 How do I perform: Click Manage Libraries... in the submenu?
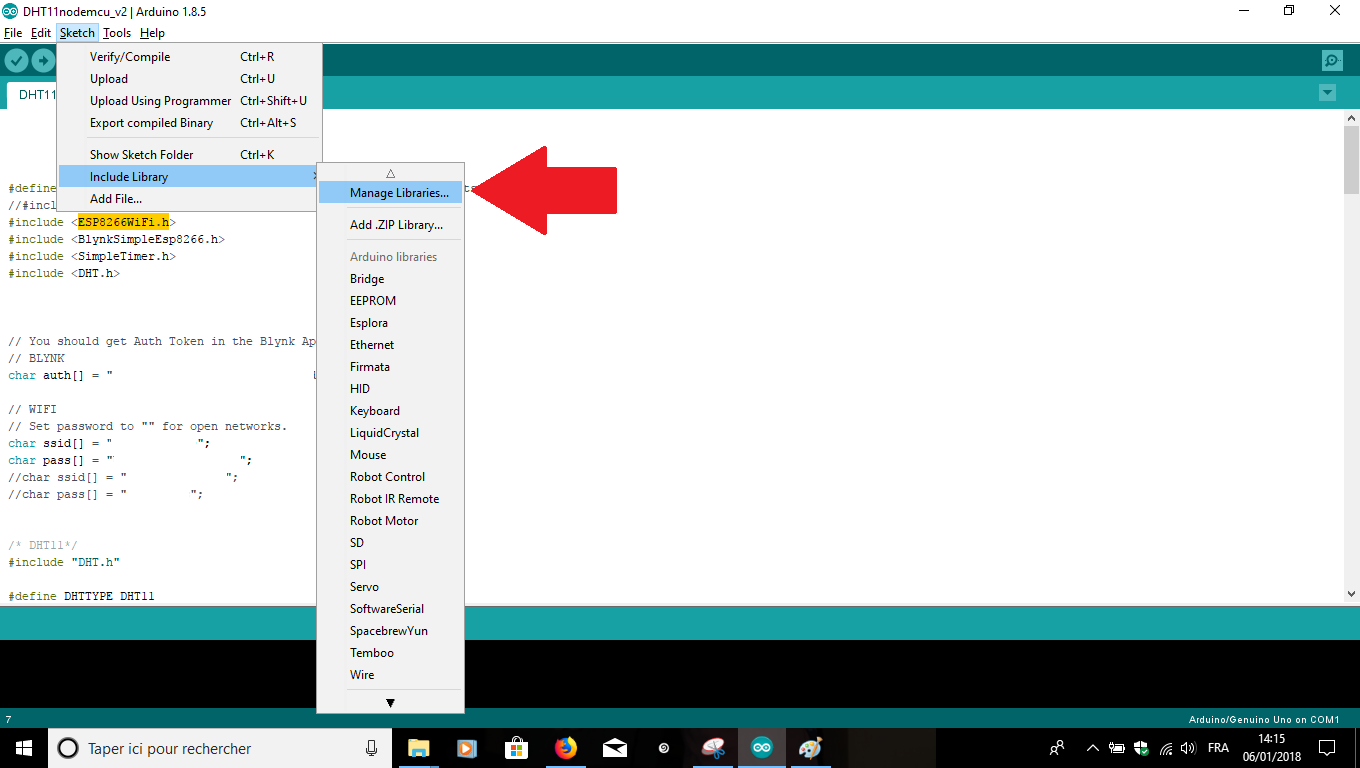(390, 193)
